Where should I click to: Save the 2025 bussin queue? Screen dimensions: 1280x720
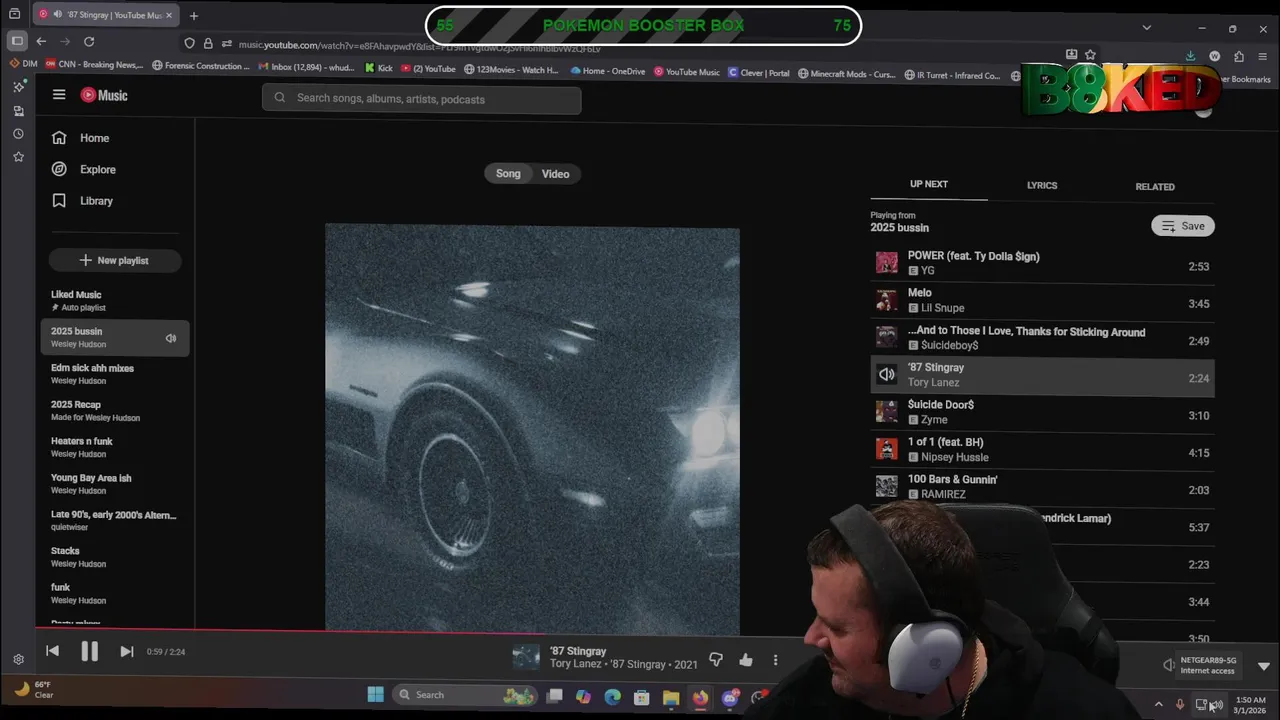tap(1183, 226)
